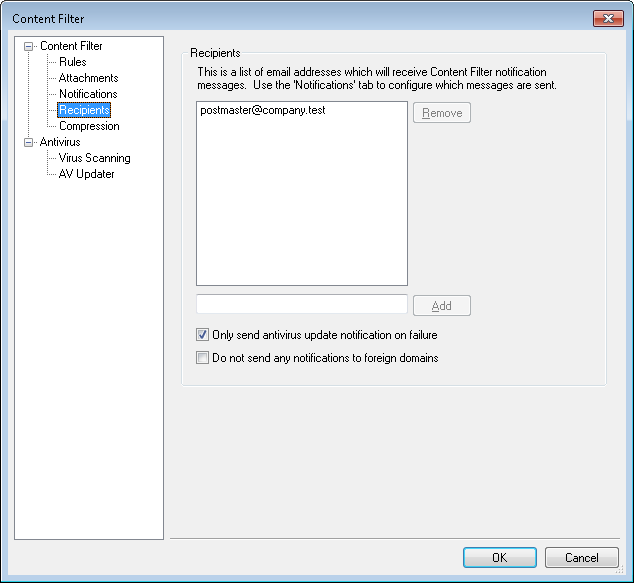
Task: Open the Virus Scanning page
Action: tap(94, 158)
